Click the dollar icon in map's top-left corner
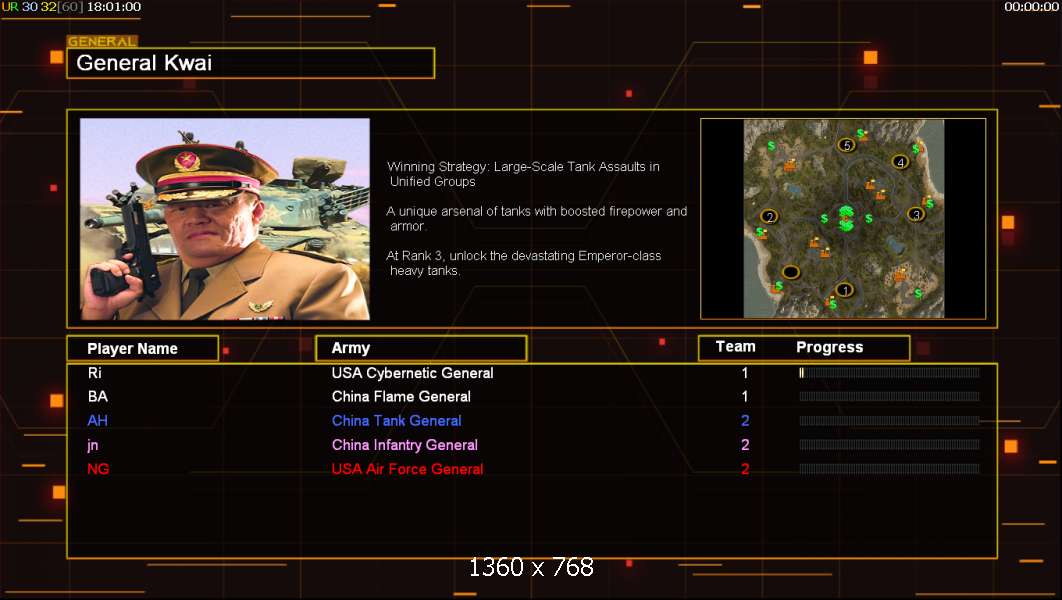The image size is (1062, 600). (771, 146)
